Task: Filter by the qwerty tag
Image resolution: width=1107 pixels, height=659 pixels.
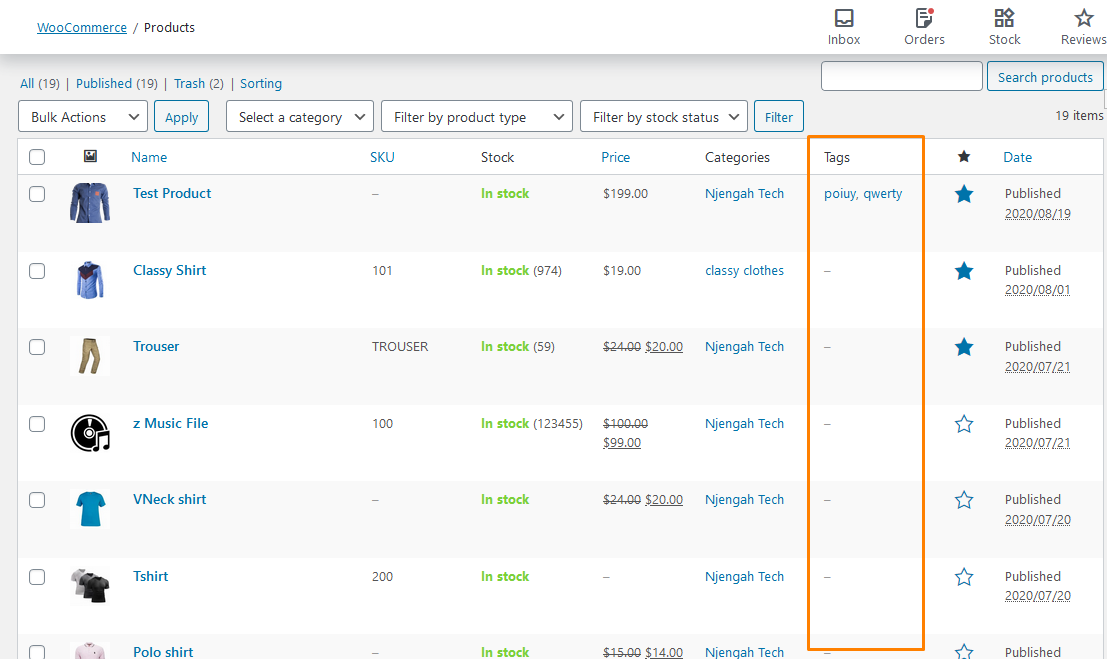Action: coord(882,194)
